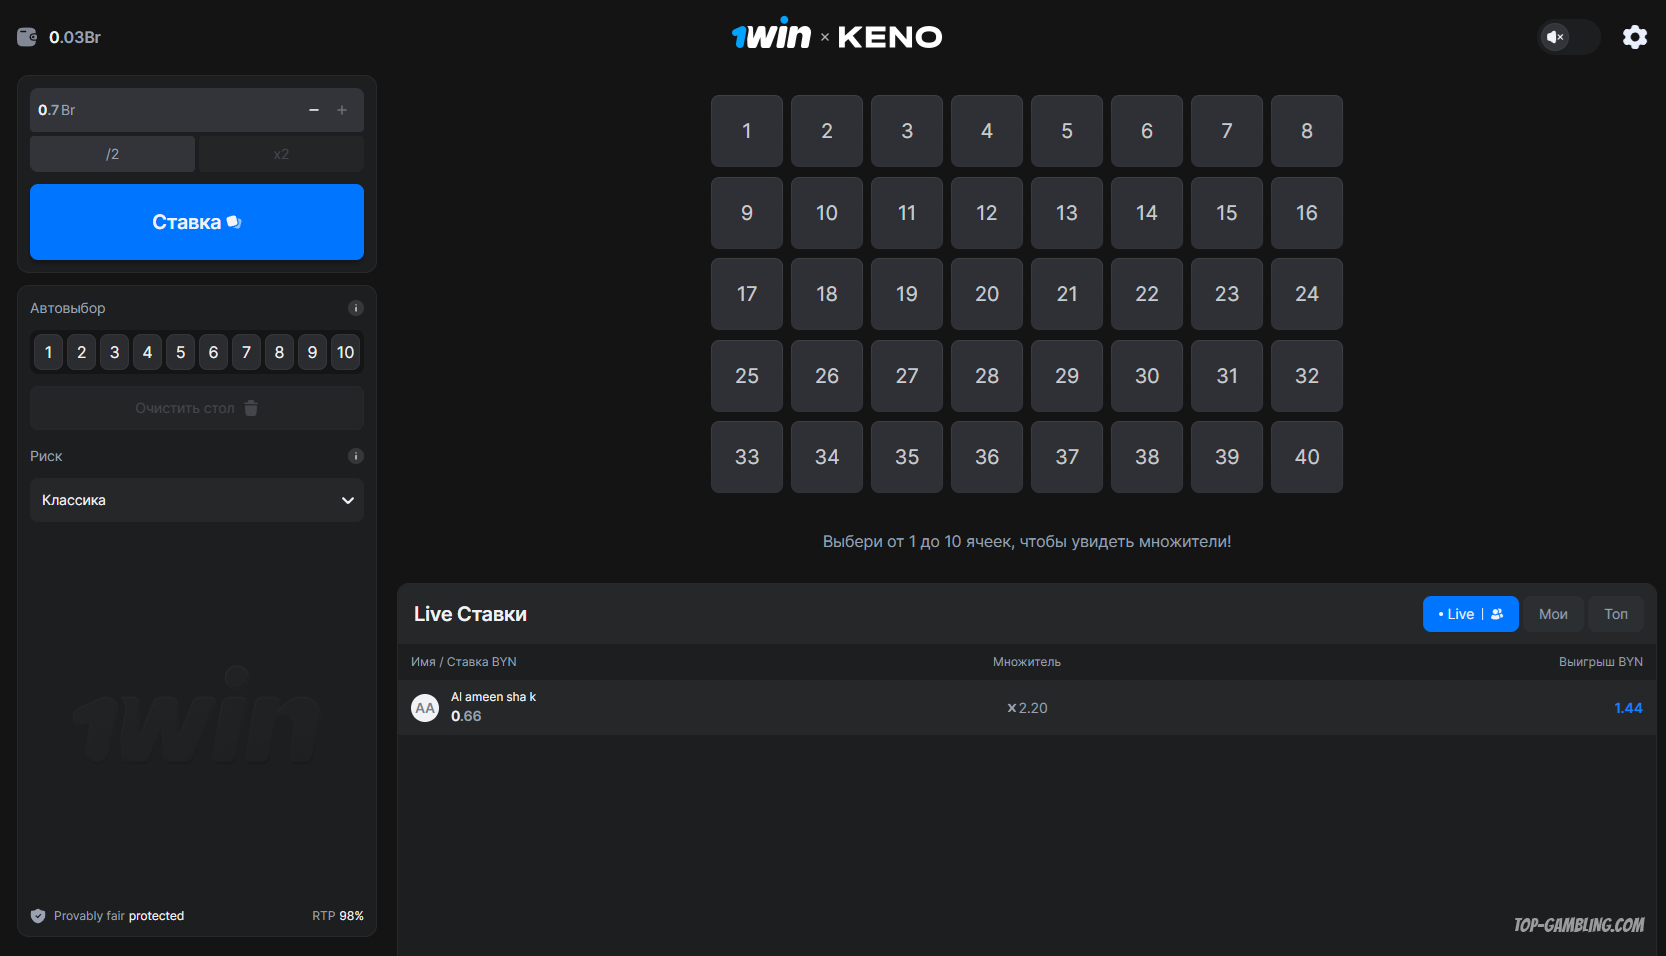This screenshot has width=1666, height=956.
Task: Open the Классика risk dropdown
Action: tap(197, 500)
